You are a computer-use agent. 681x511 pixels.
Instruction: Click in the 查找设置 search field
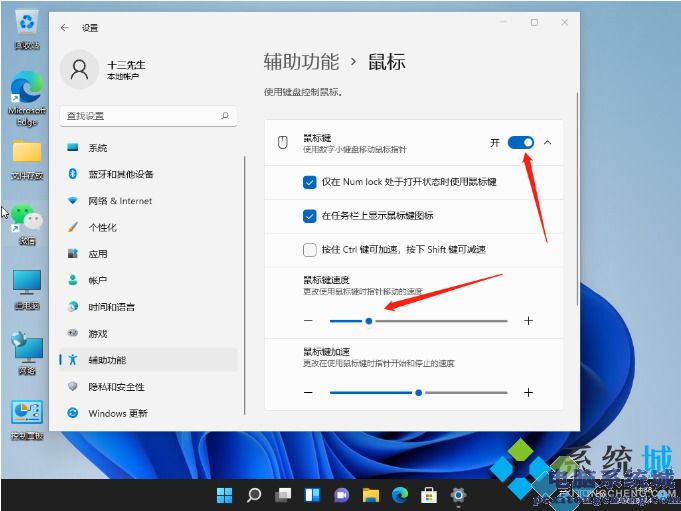pyautogui.click(x=148, y=116)
